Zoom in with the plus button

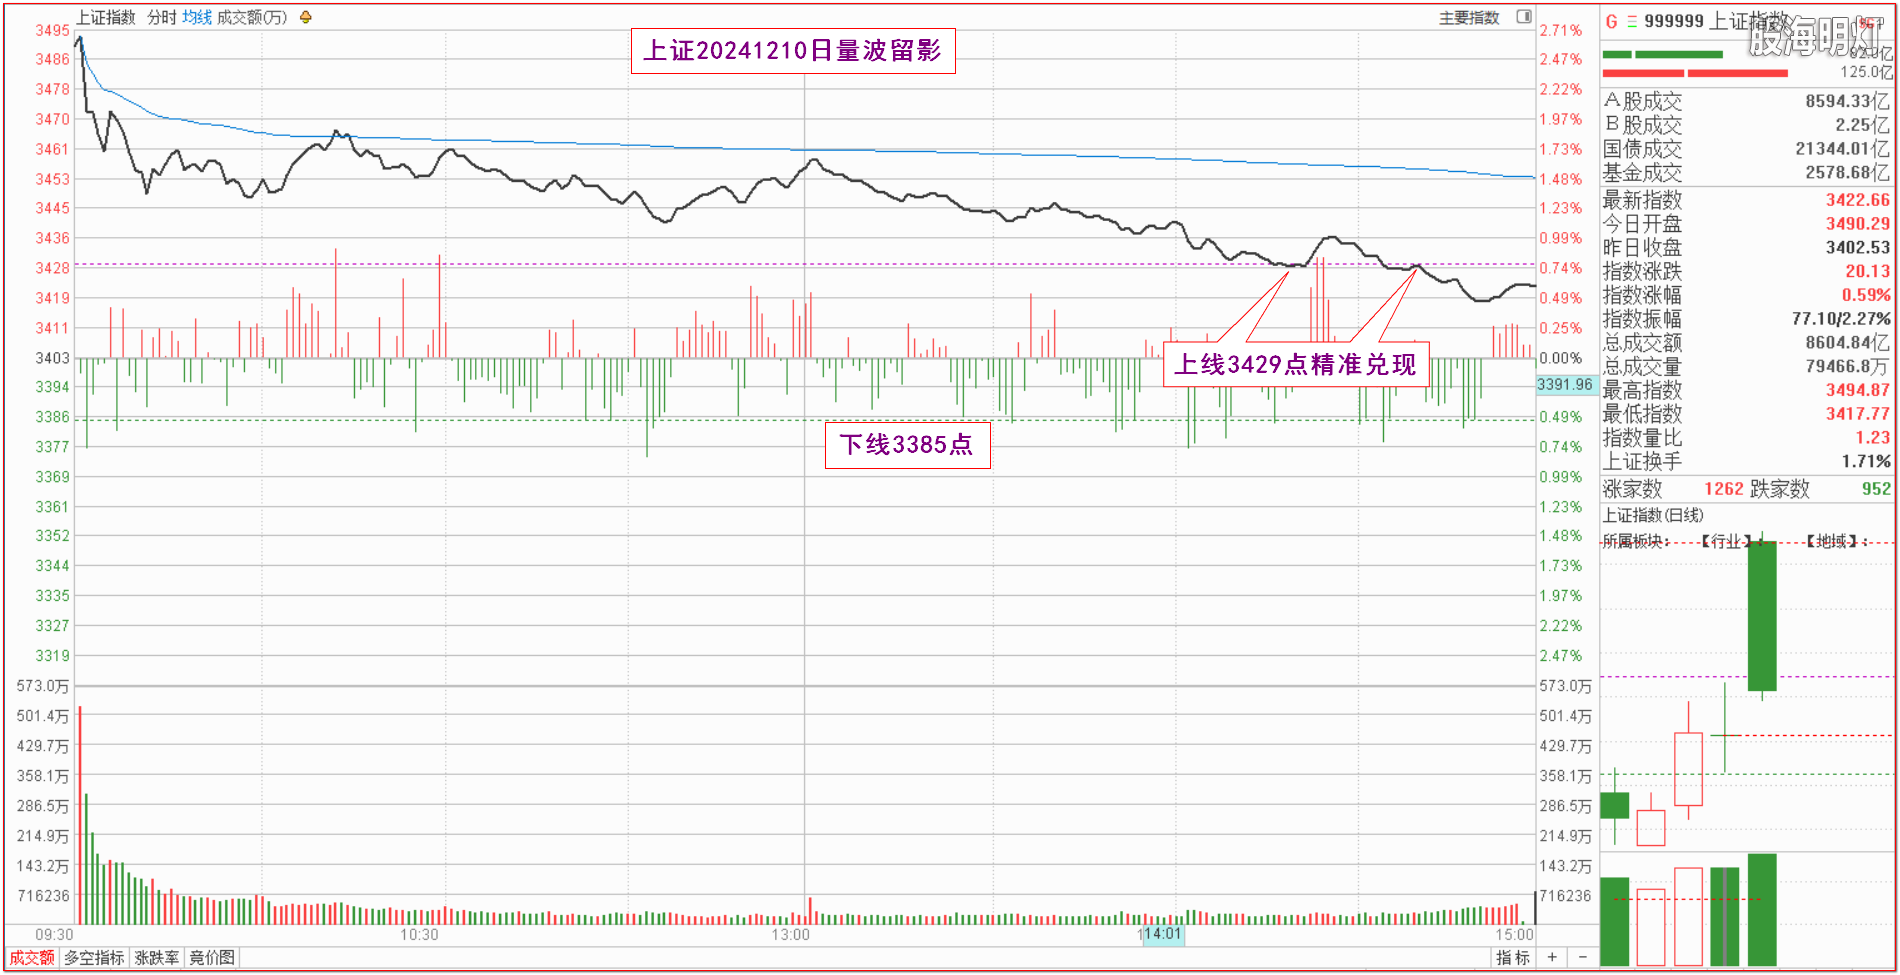[x=1552, y=958]
